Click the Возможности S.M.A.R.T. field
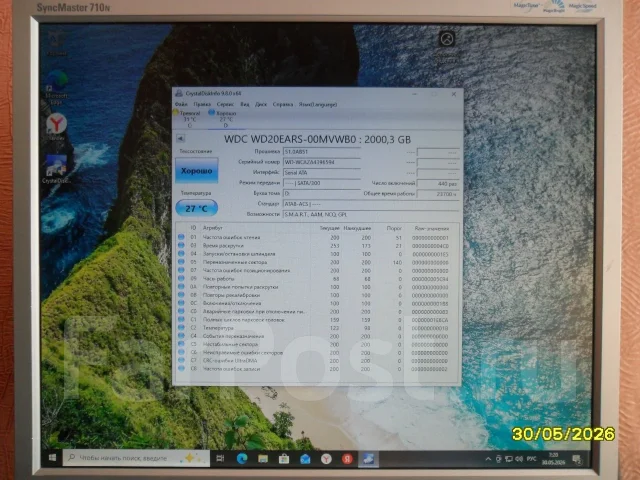The image size is (640, 480). pos(371,214)
